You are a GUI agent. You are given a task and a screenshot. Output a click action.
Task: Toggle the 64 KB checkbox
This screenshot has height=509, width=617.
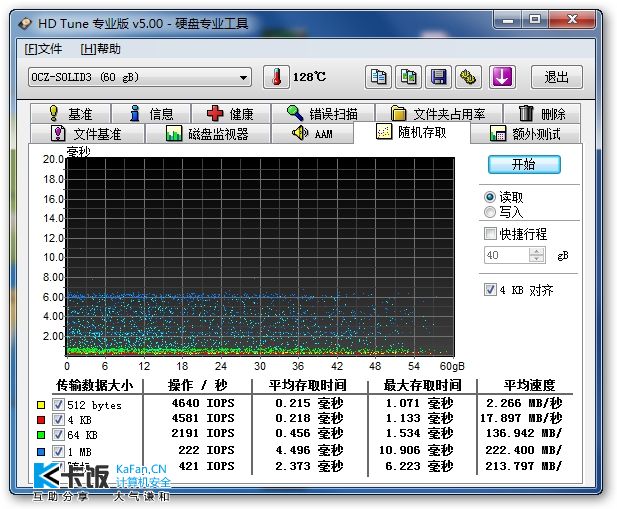tap(58, 435)
